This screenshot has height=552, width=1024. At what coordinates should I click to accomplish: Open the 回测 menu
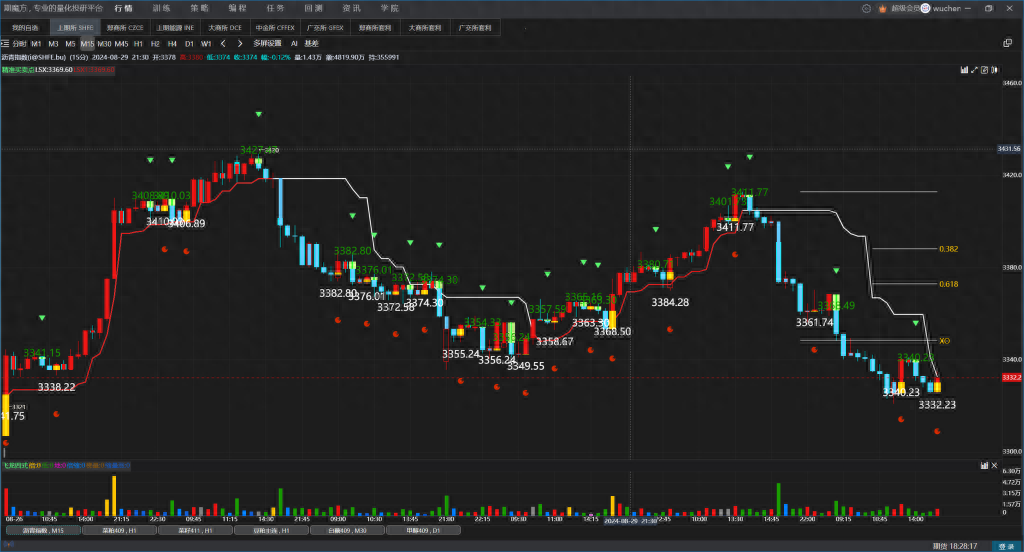point(313,8)
